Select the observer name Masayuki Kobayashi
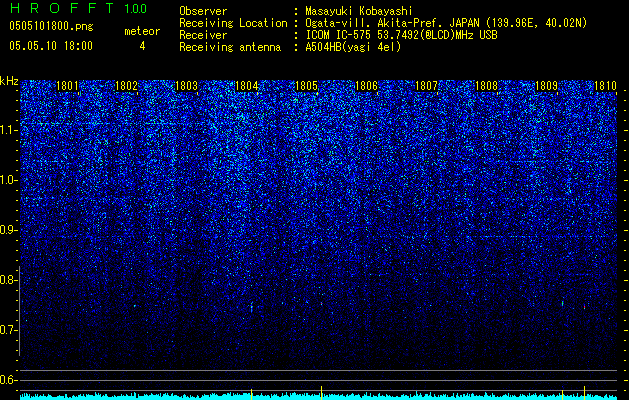The width and height of the screenshot is (629, 400). point(359,11)
